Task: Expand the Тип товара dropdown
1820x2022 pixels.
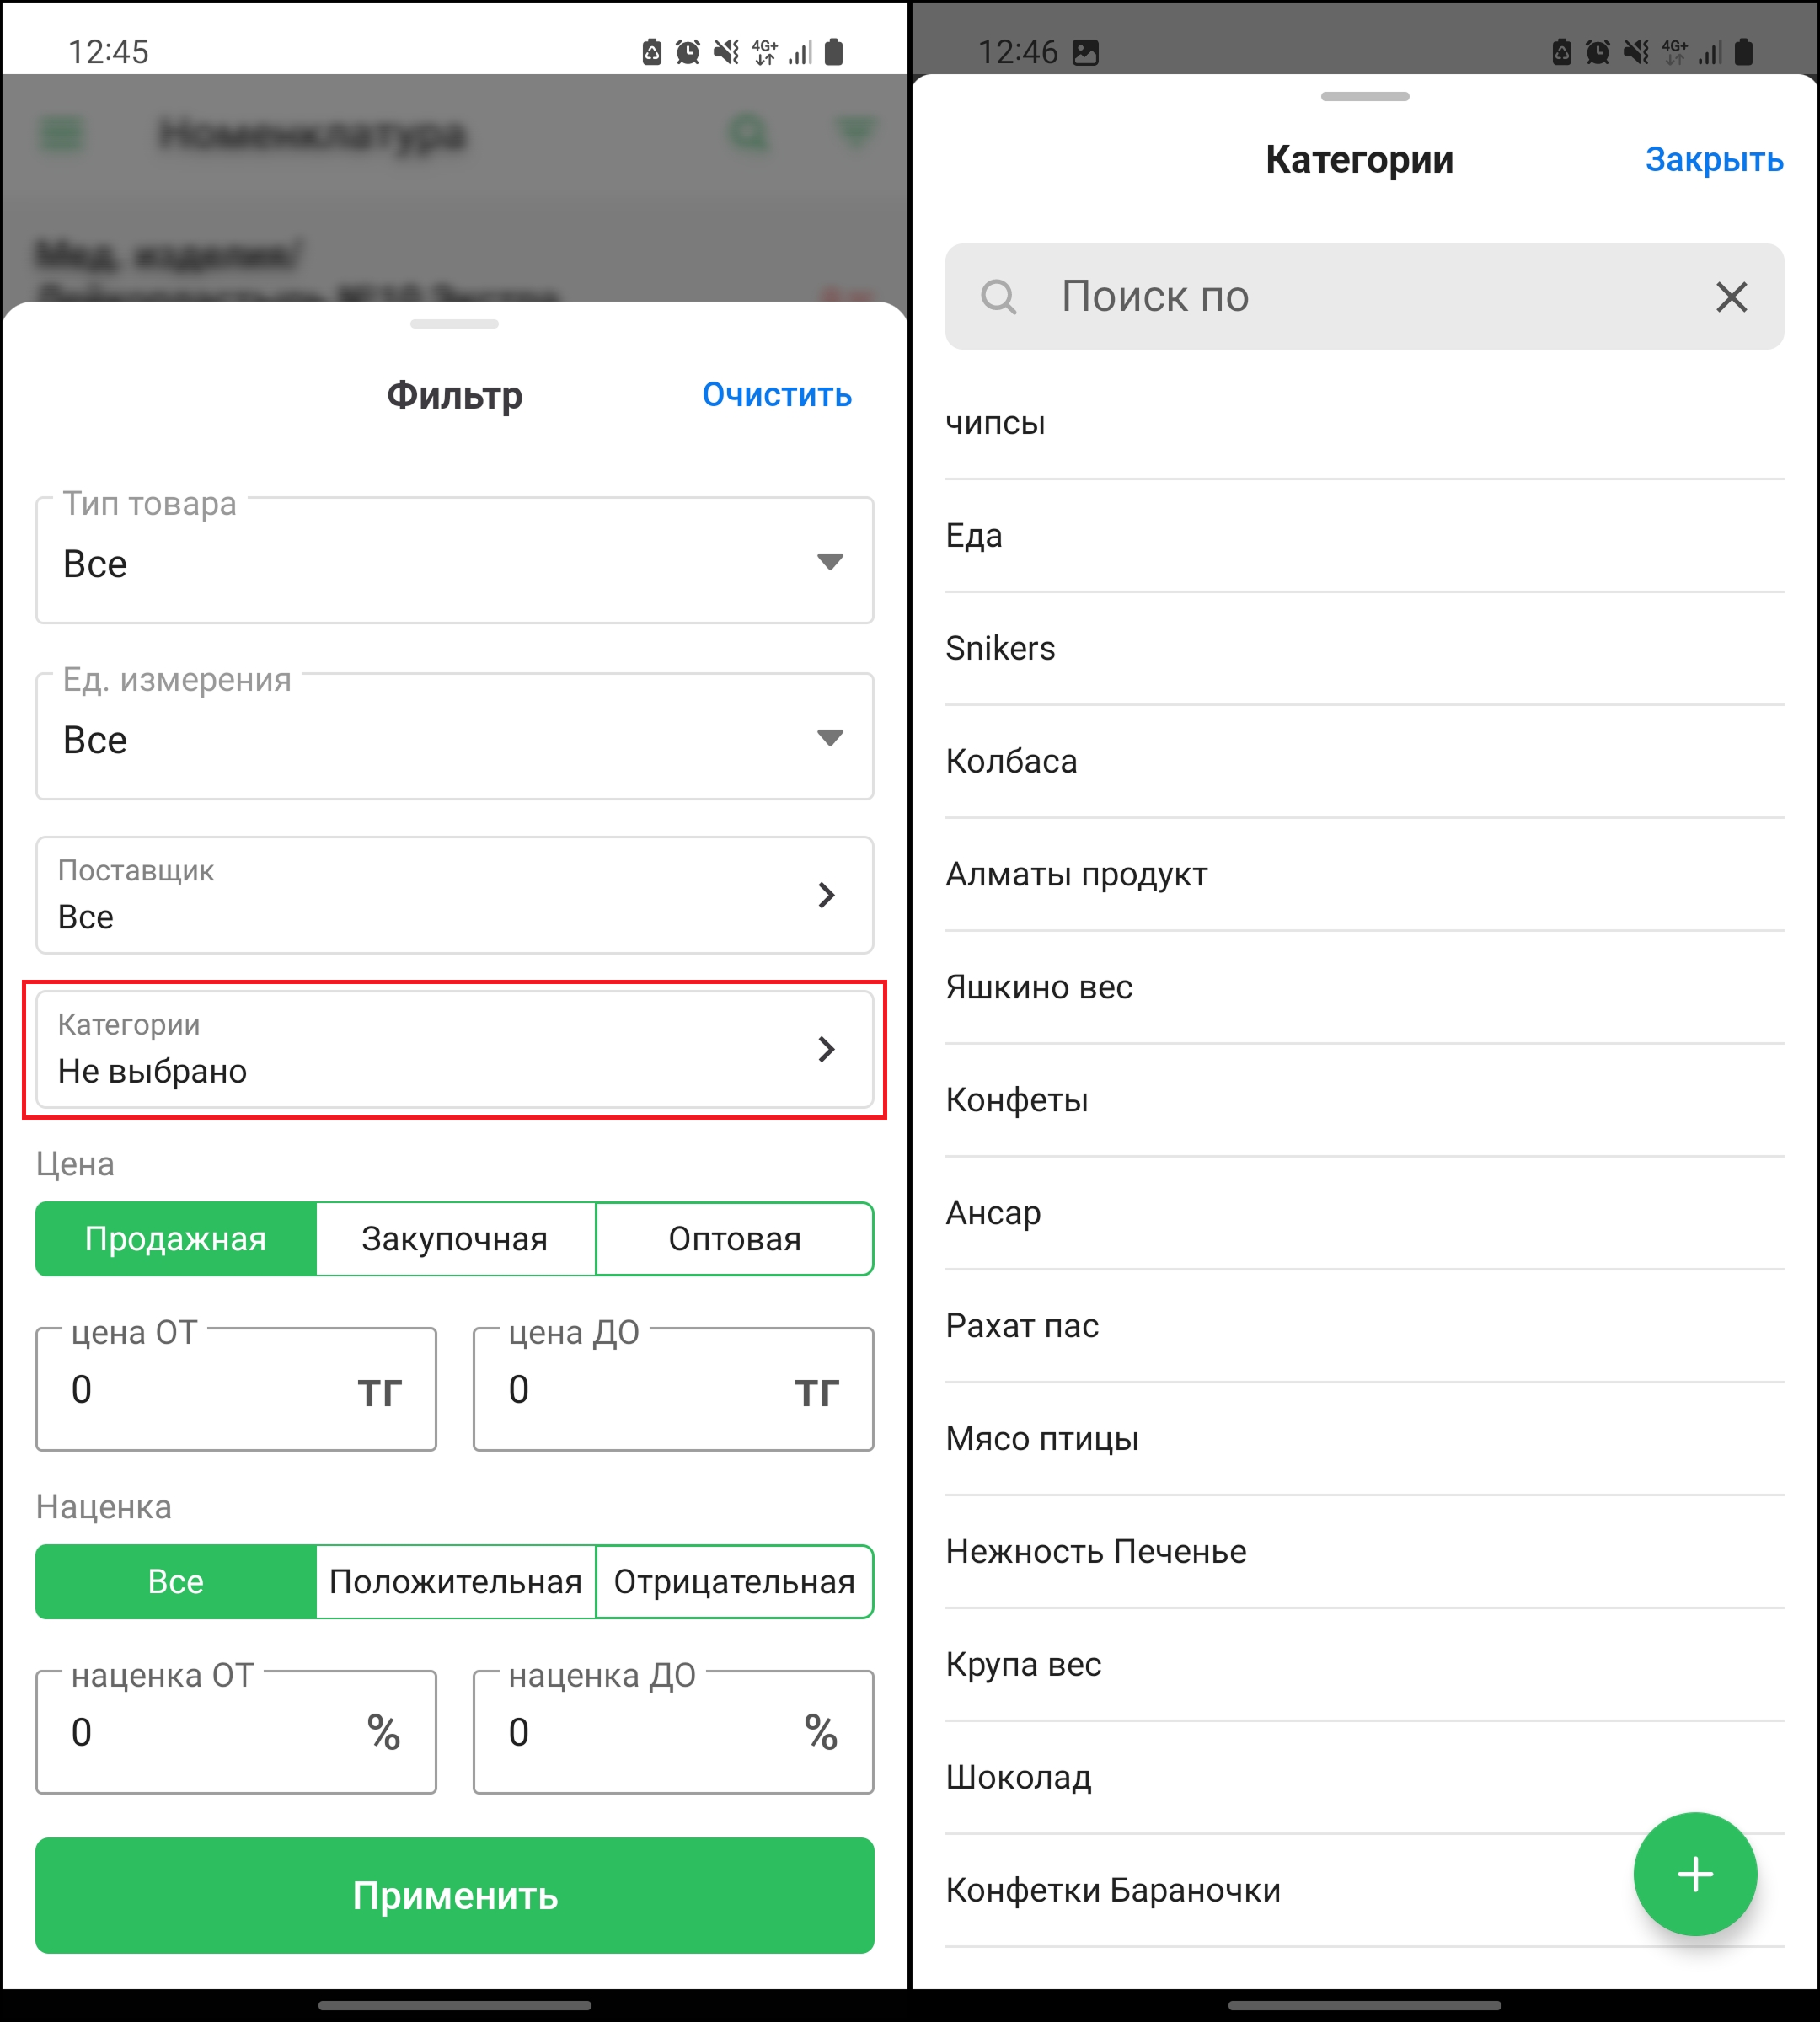Action: tap(455, 561)
